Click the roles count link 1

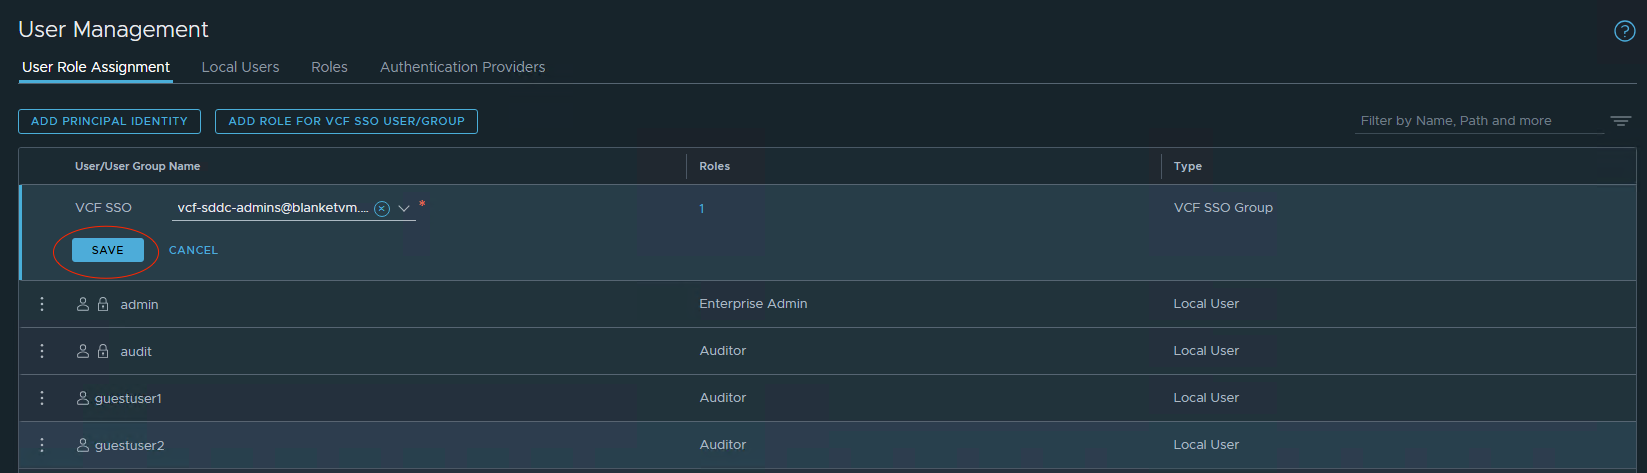pyautogui.click(x=702, y=209)
